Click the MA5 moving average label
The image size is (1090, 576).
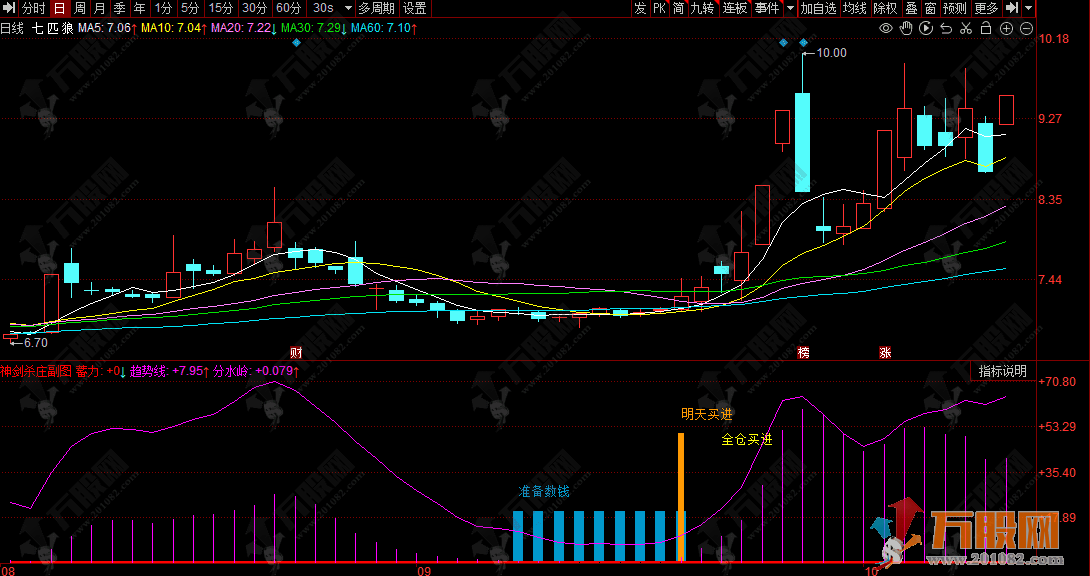point(104,28)
